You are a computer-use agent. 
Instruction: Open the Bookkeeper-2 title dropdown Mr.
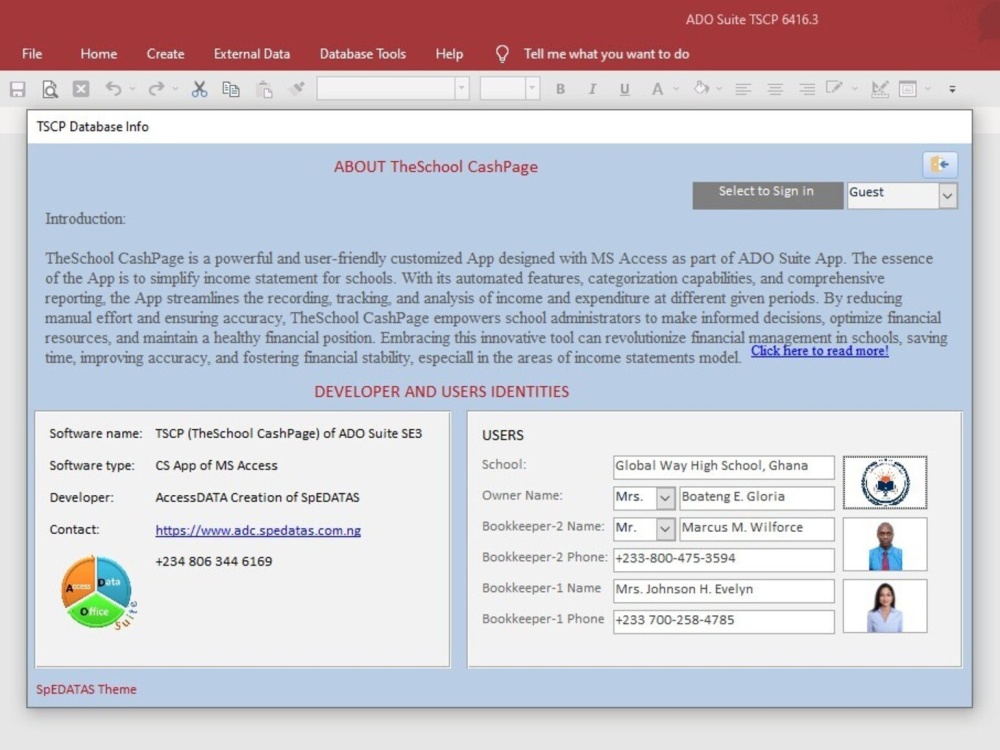click(x=665, y=529)
